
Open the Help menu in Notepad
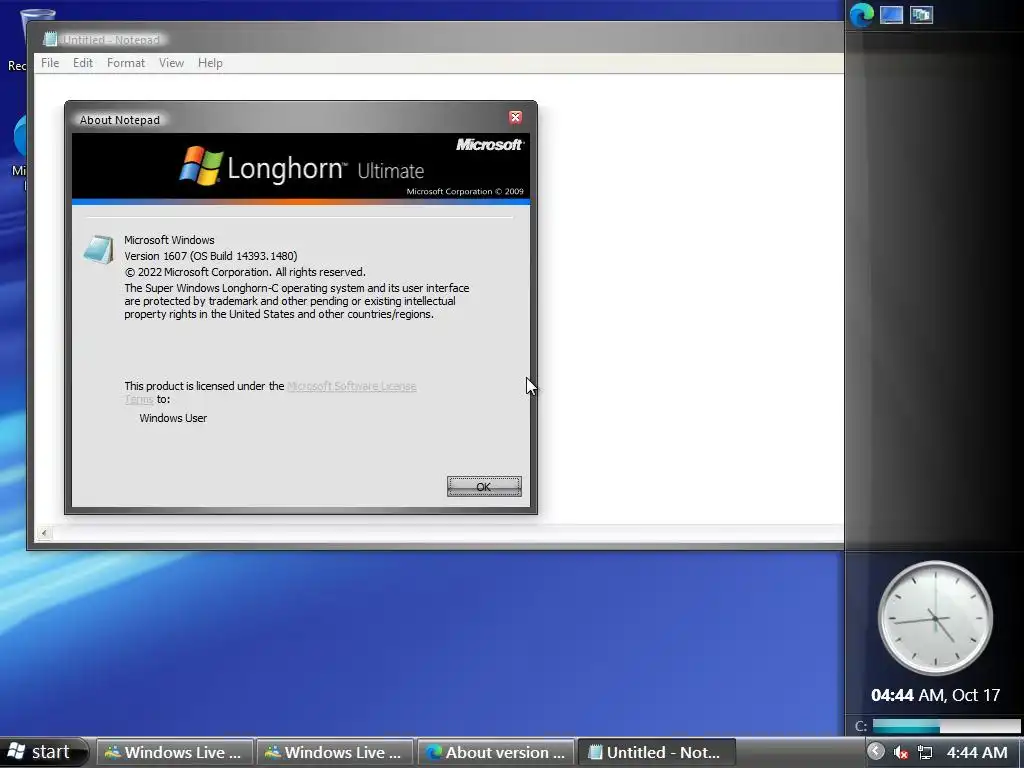(x=210, y=63)
